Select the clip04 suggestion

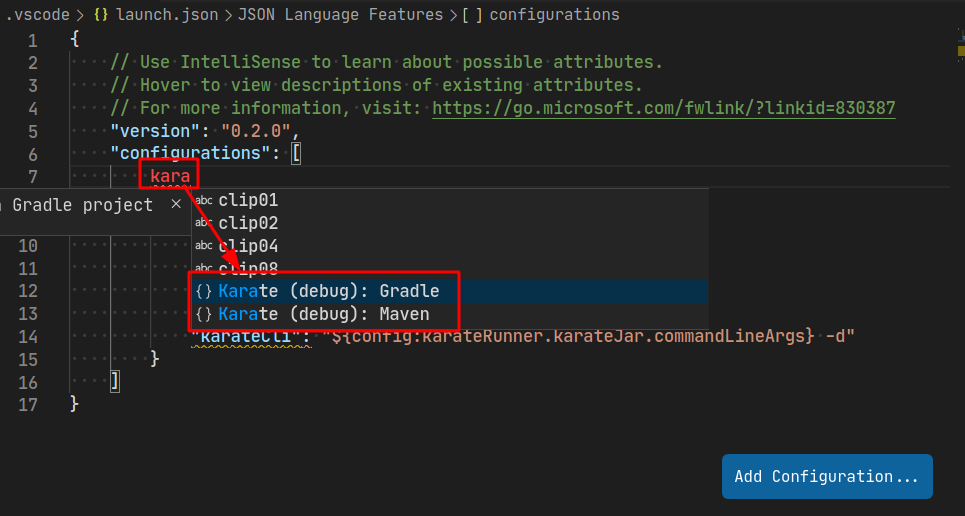(248, 246)
